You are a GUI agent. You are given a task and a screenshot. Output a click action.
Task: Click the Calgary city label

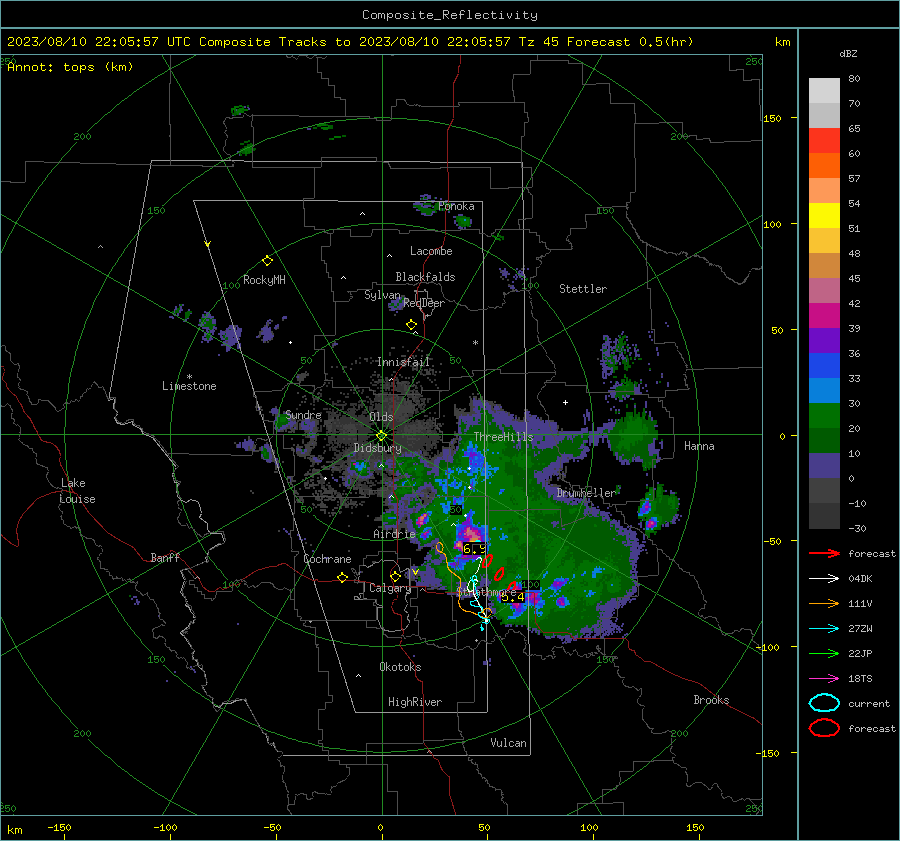tap(390, 588)
